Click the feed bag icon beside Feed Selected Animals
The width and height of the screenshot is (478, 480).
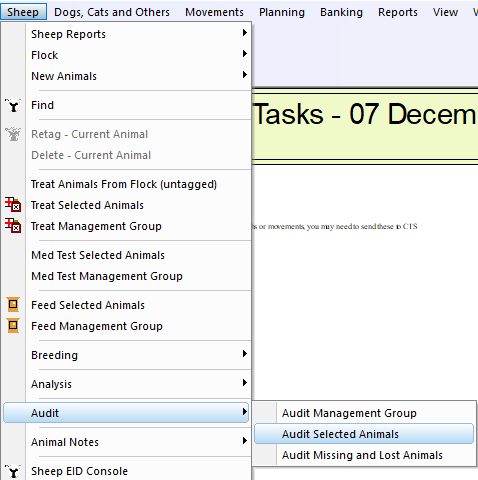(13, 305)
